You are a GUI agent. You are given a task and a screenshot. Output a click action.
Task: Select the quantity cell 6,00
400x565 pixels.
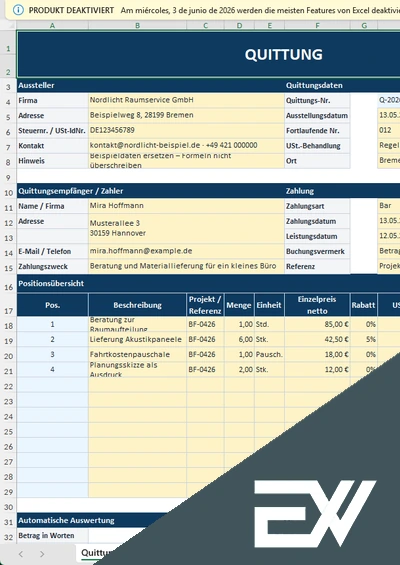click(239, 339)
